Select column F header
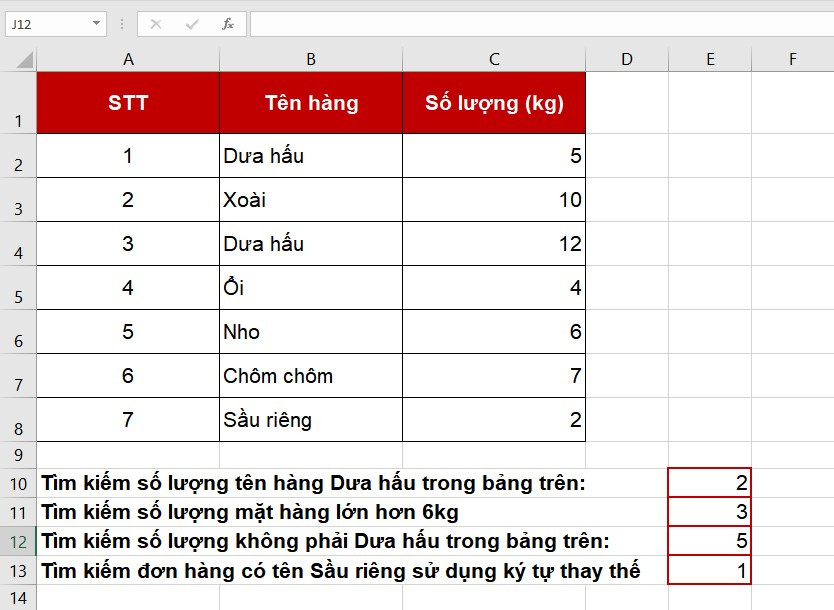This screenshot has width=834, height=610. tap(793, 59)
